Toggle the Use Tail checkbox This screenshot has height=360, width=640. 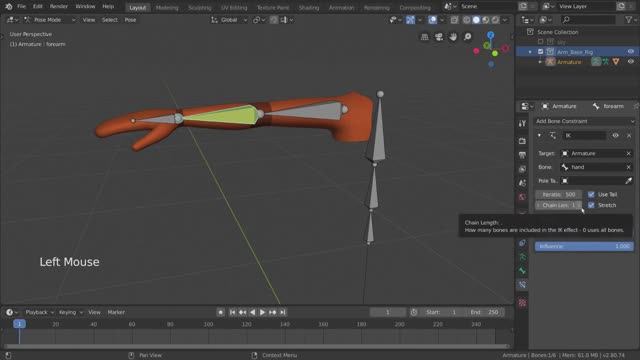pos(591,195)
